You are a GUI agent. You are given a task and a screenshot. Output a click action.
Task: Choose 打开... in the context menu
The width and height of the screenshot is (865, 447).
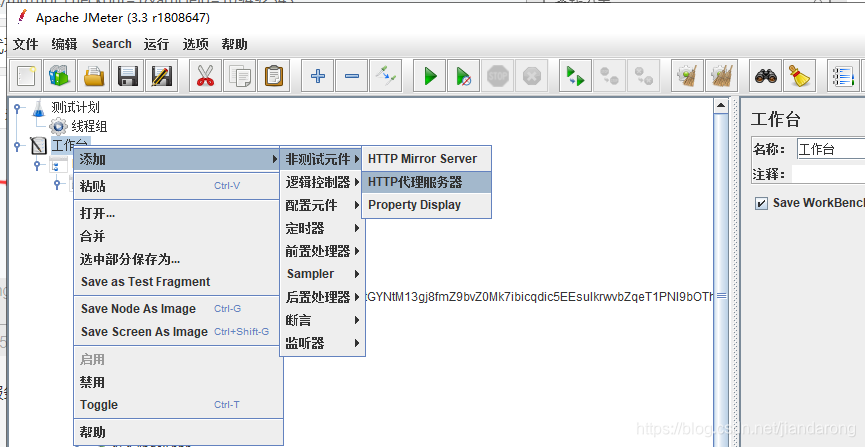click(x=178, y=213)
